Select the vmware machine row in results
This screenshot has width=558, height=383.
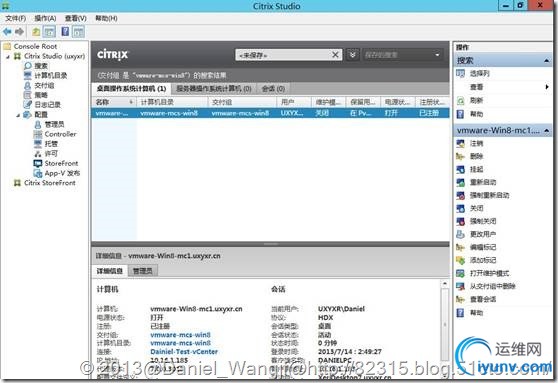tap(270, 113)
